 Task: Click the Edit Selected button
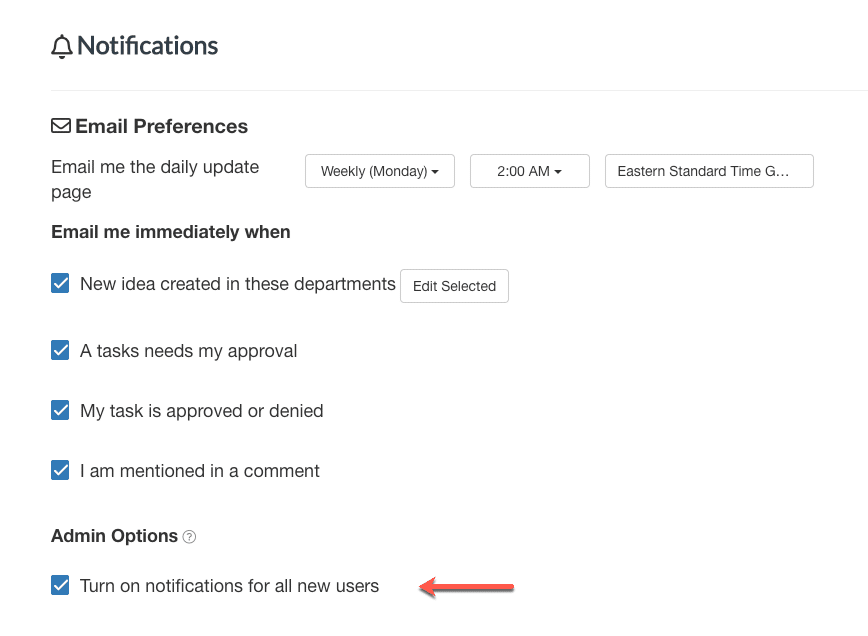[454, 286]
